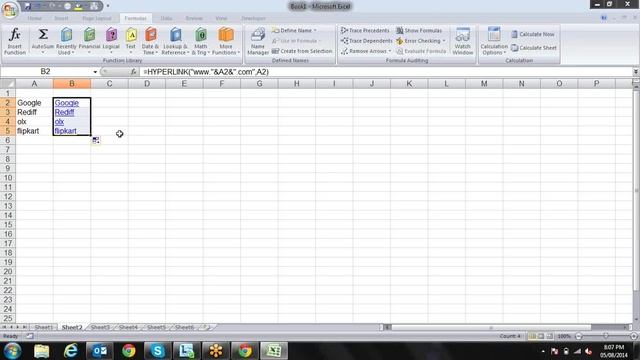640x360 pixels.
Task: Open the Developer ribbon tab
Action: [253, 18]
